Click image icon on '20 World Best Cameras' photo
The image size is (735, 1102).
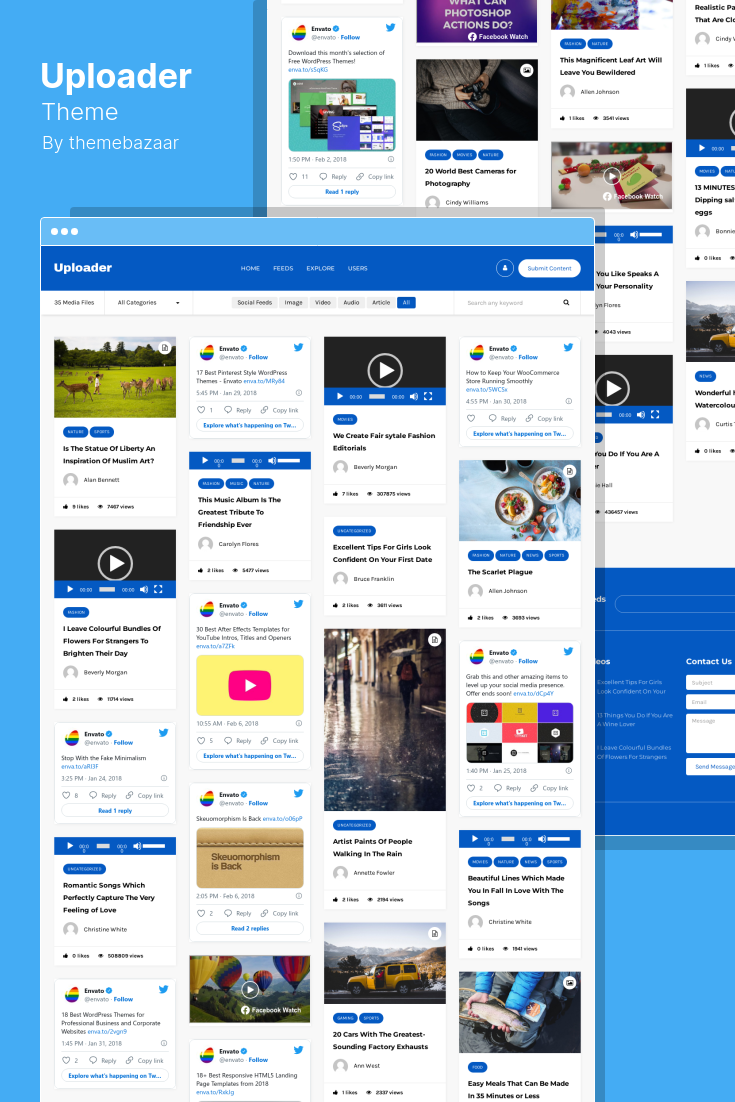point(526,70)
